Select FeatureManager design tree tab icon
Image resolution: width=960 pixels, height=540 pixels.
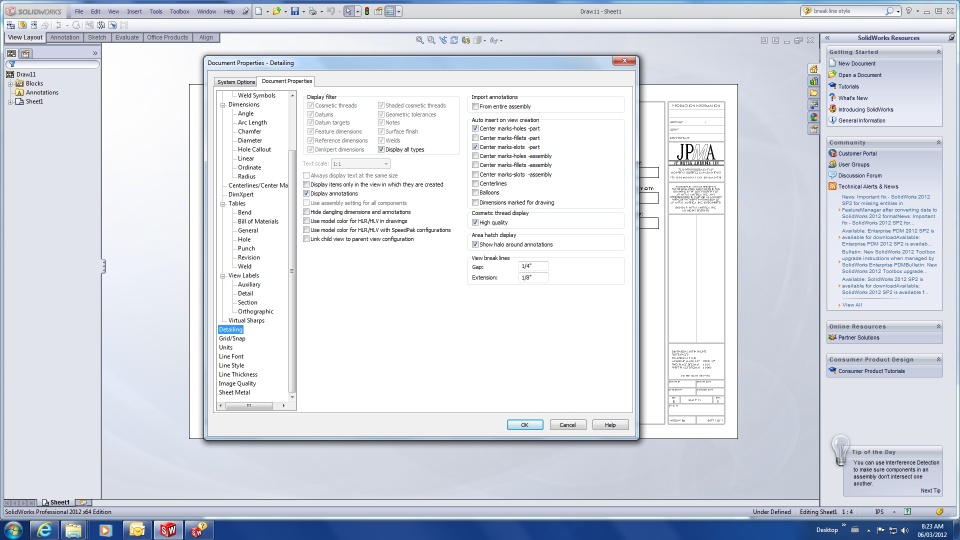click(x=12, y=53)
